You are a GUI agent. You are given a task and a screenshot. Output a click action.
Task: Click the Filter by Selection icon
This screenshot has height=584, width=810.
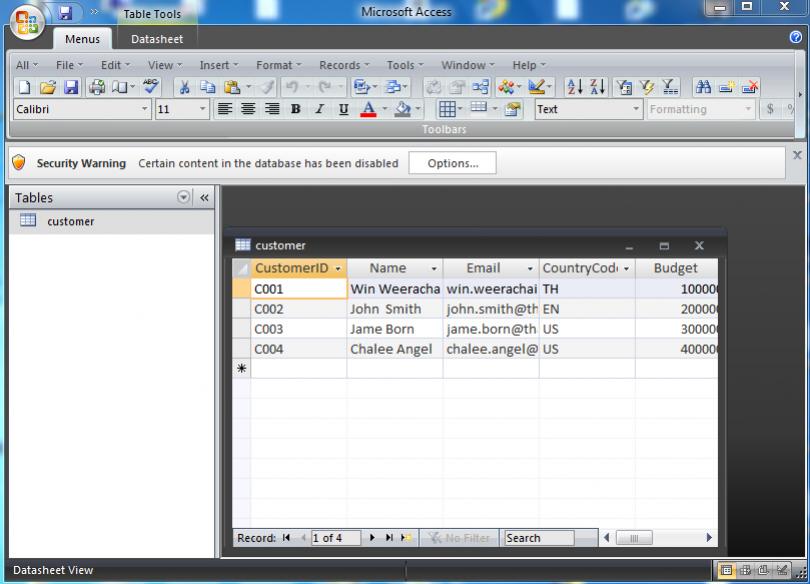click(x=625, y=87)
